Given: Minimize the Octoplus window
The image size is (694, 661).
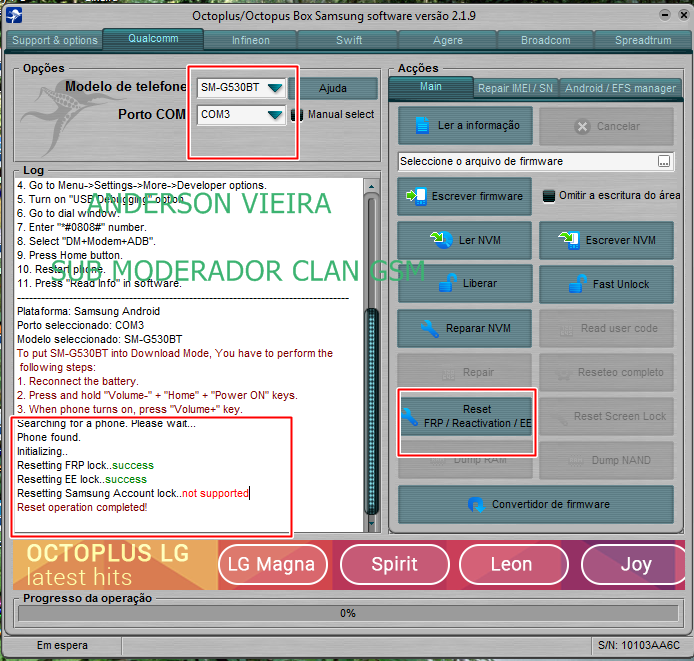Looking at the screenshot, I should coord(664,15).
